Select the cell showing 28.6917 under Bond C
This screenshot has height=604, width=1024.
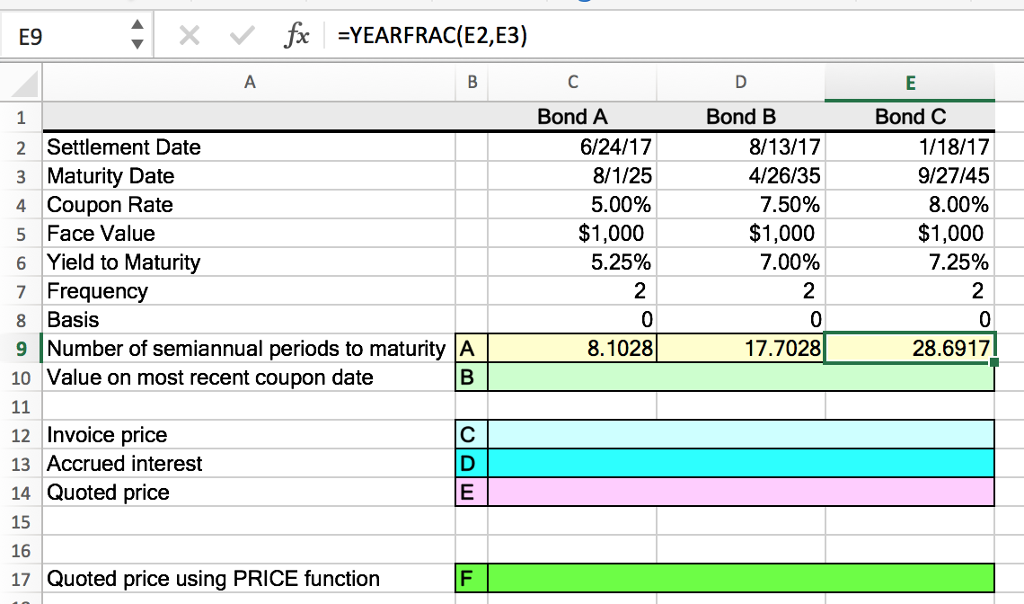coord(909,348)
